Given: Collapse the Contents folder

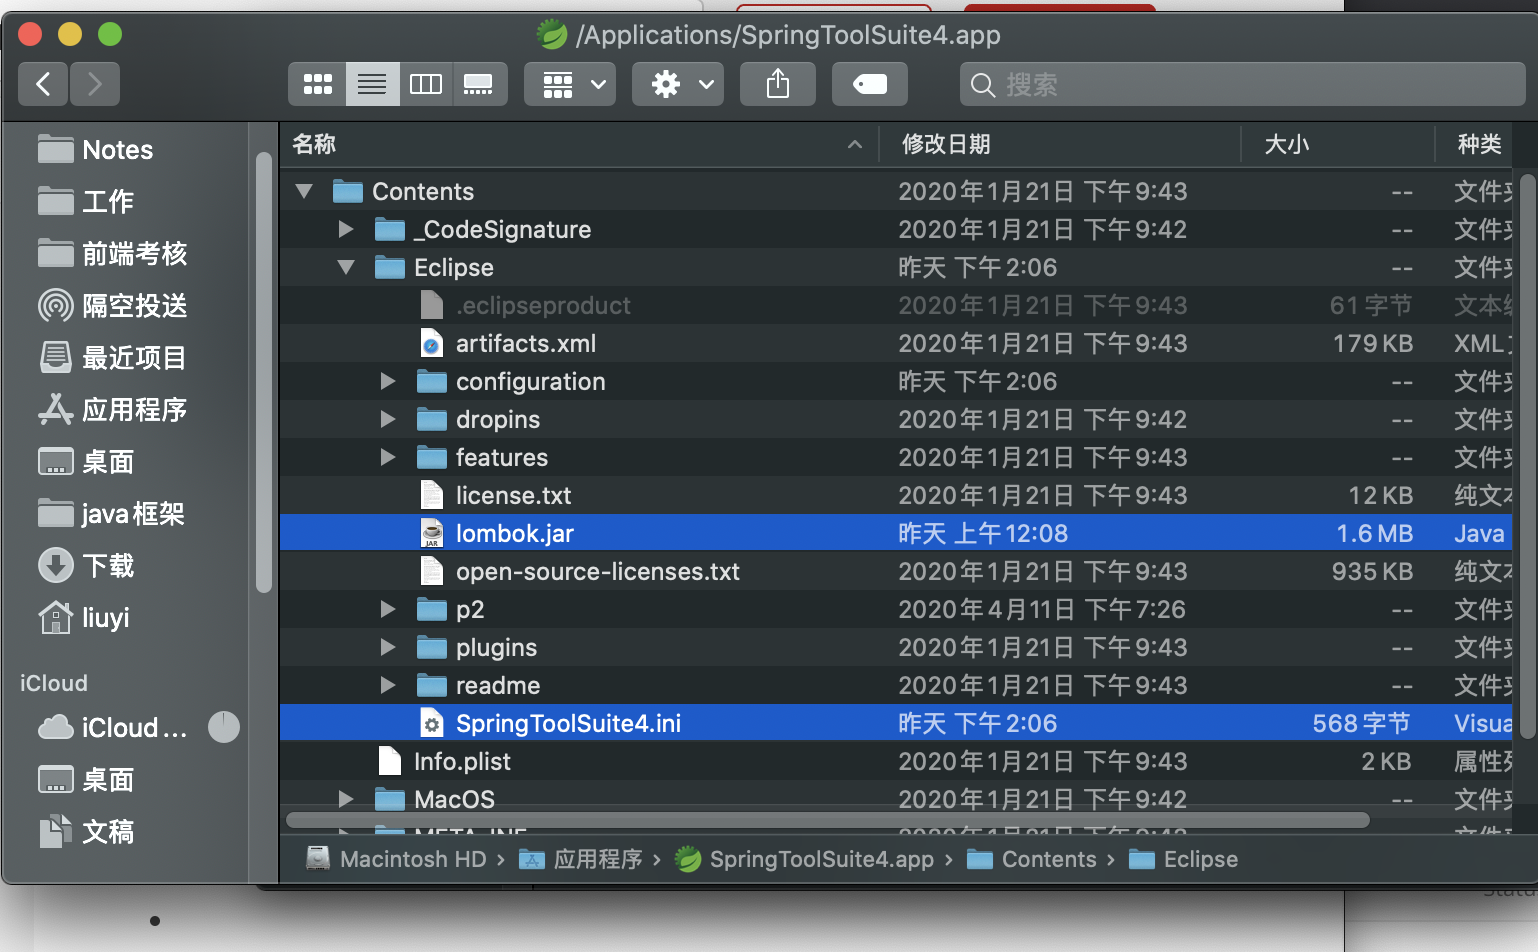Looking at the screenshot, I should tap(304, 191).
